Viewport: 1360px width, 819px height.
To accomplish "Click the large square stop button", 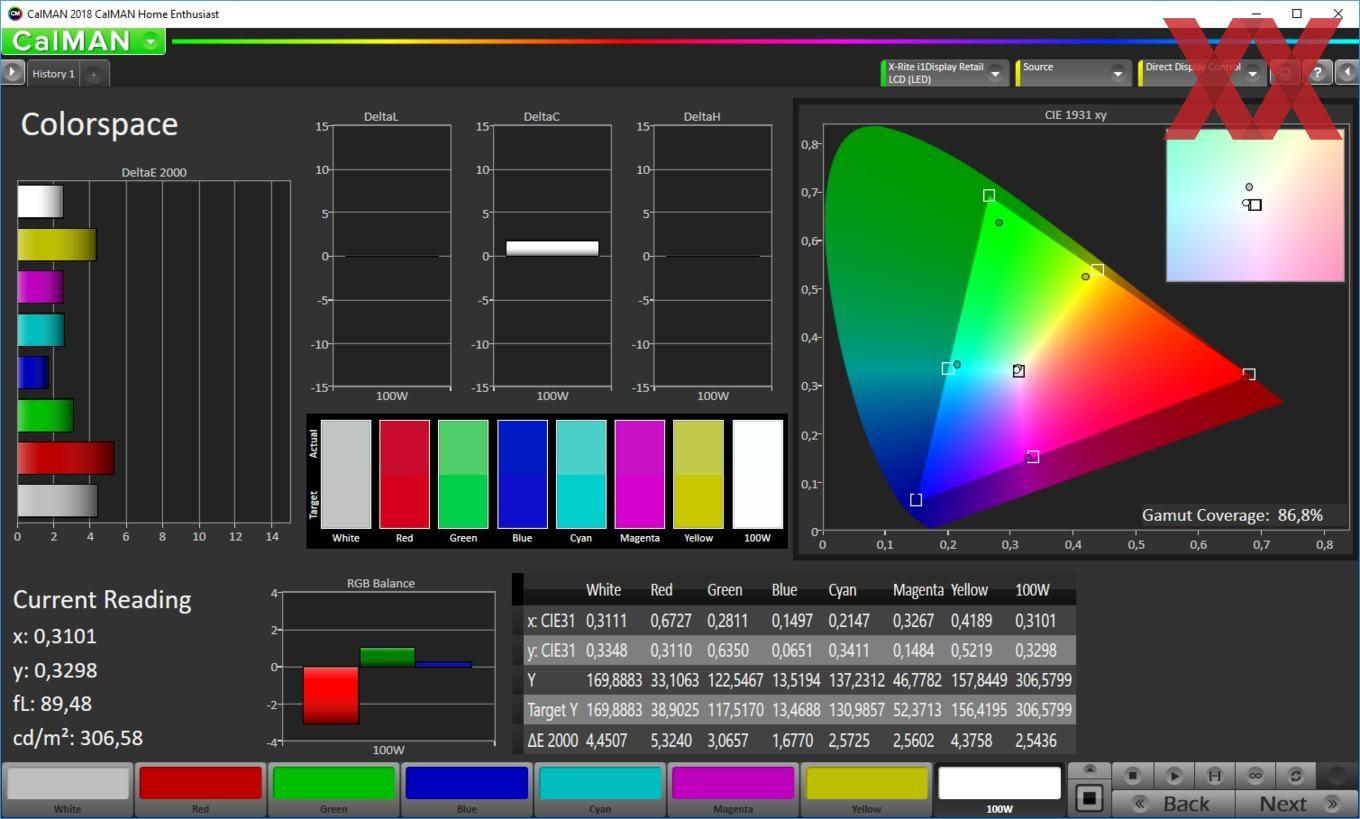I will coord(1089,798).
